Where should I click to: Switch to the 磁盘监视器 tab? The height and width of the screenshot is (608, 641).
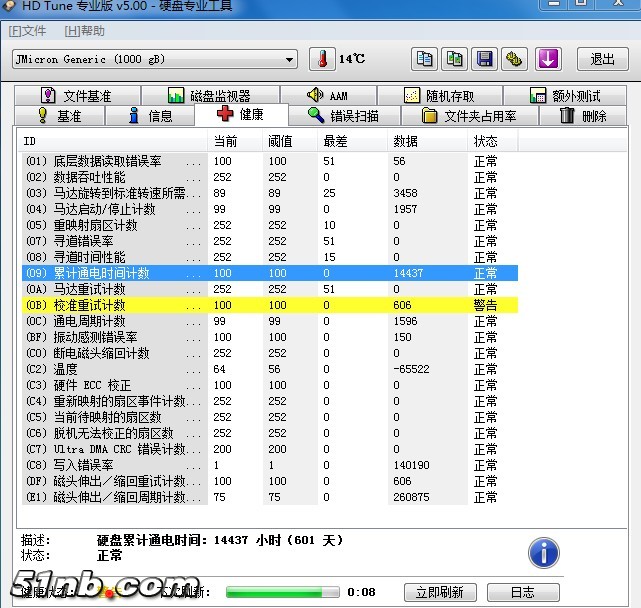click(x=211, y=96)
